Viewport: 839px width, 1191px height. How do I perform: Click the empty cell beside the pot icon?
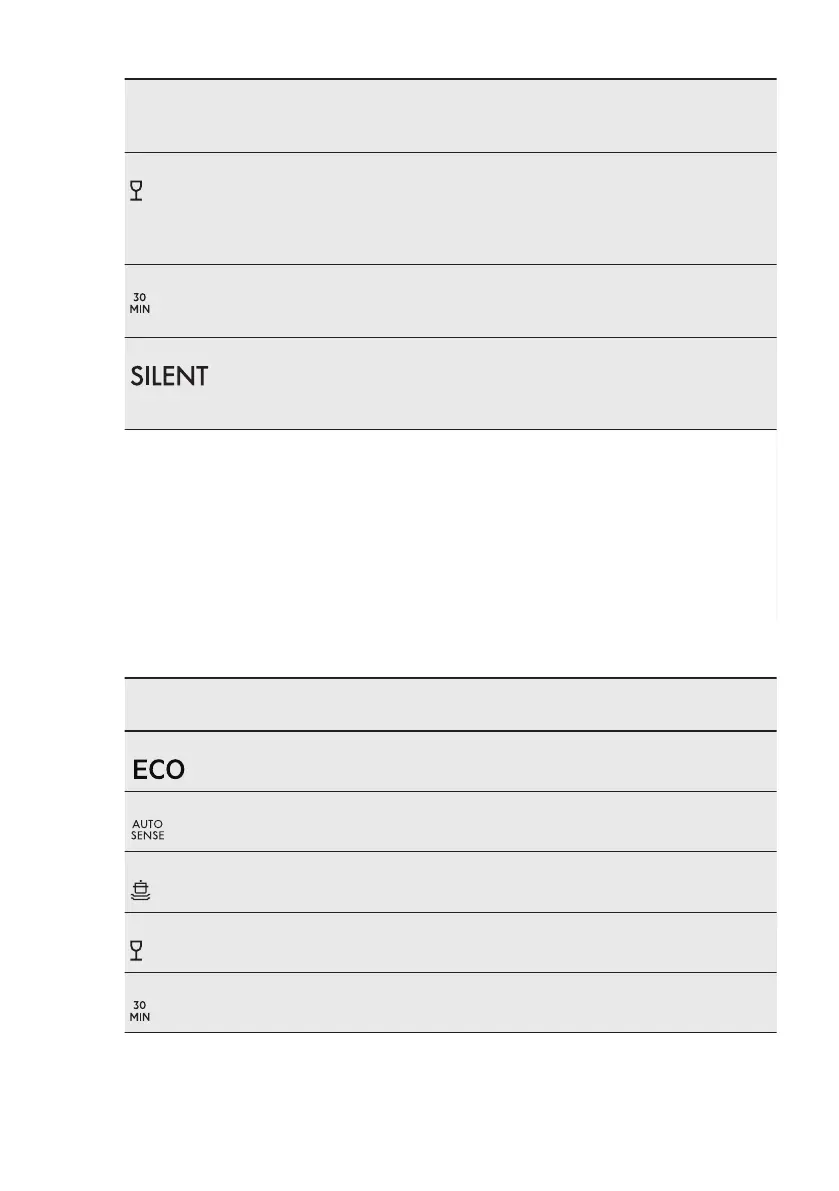pos(480,882)
